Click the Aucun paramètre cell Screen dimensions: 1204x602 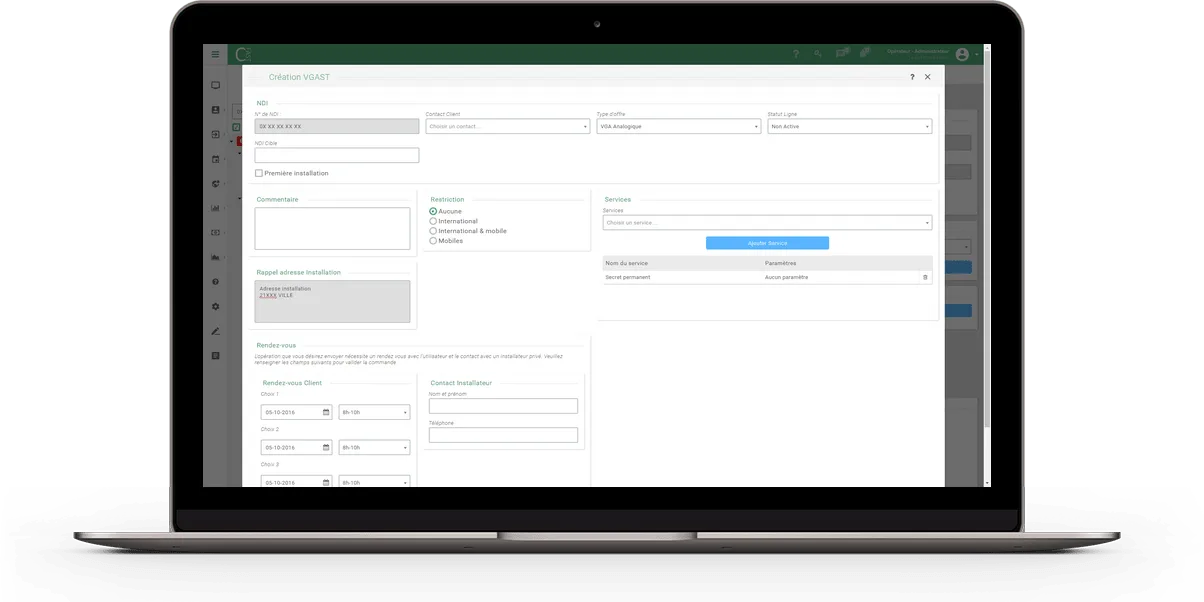tap(787, 277)
